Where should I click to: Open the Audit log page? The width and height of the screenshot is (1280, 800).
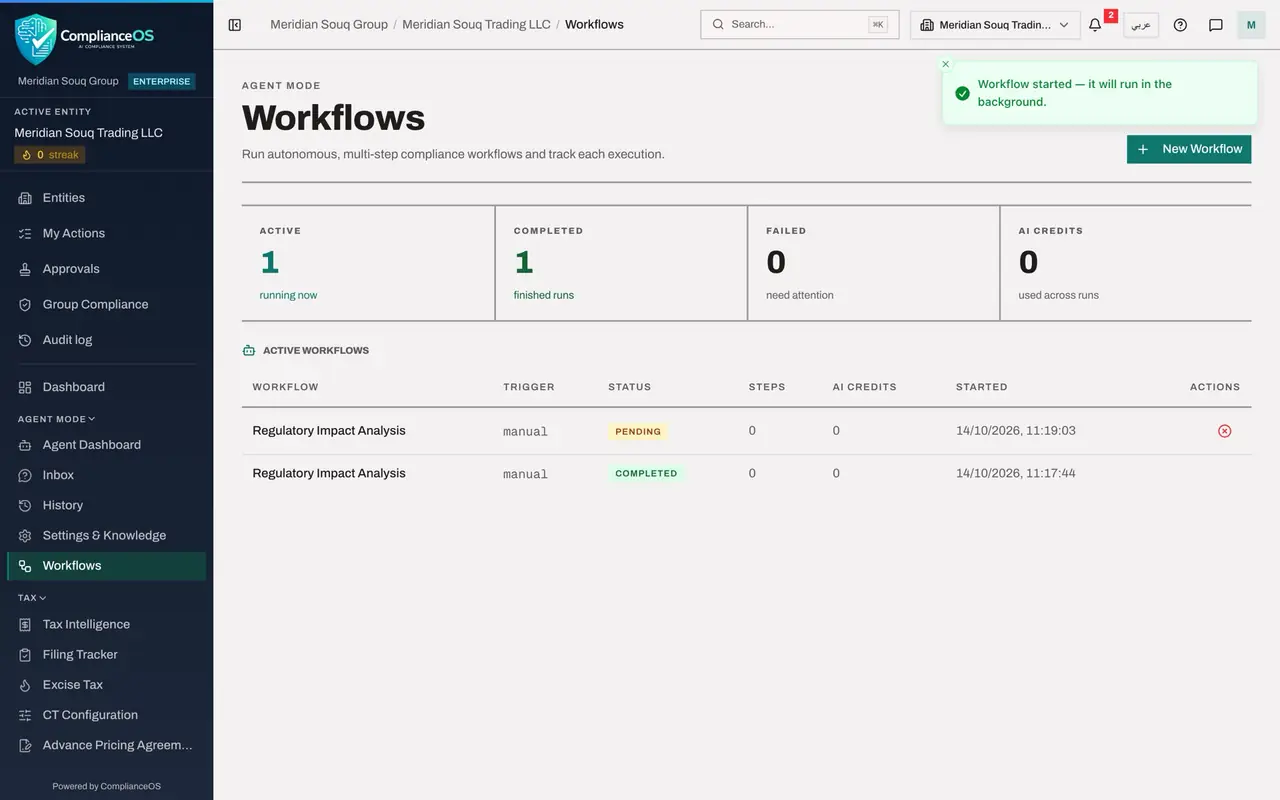106,340
